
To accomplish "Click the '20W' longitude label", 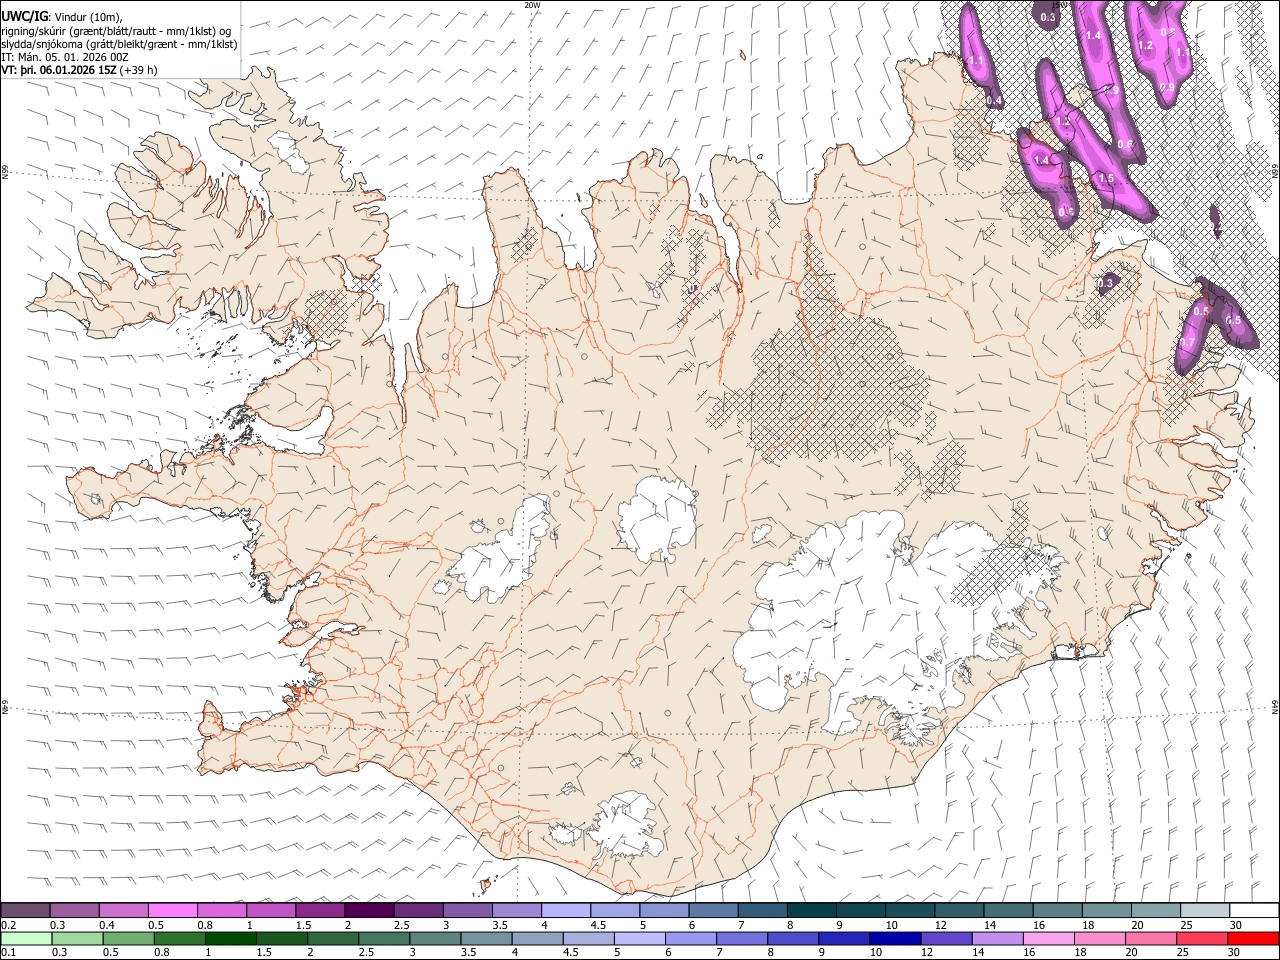I will pos(532,5).
